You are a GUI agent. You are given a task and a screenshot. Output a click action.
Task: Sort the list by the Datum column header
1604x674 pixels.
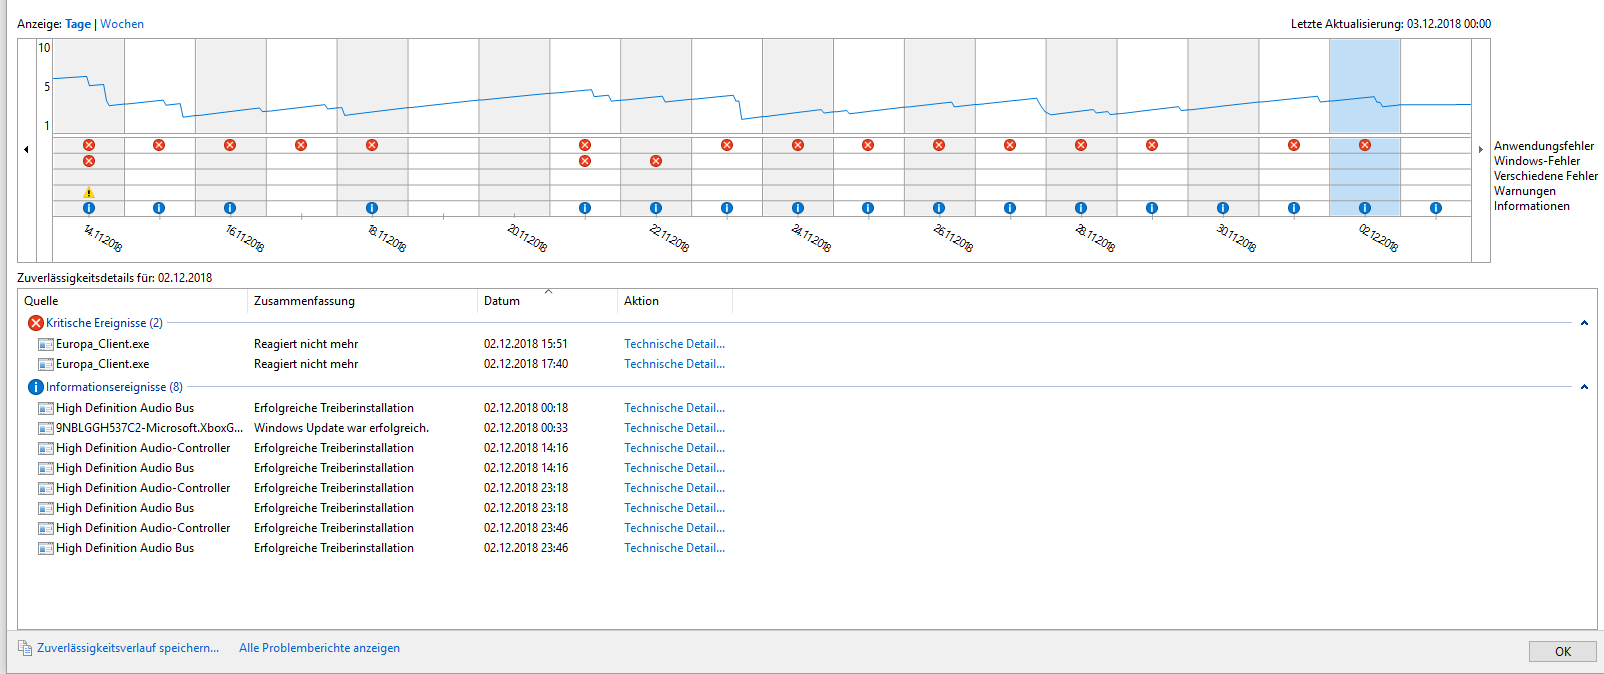(x=547, y=301)
